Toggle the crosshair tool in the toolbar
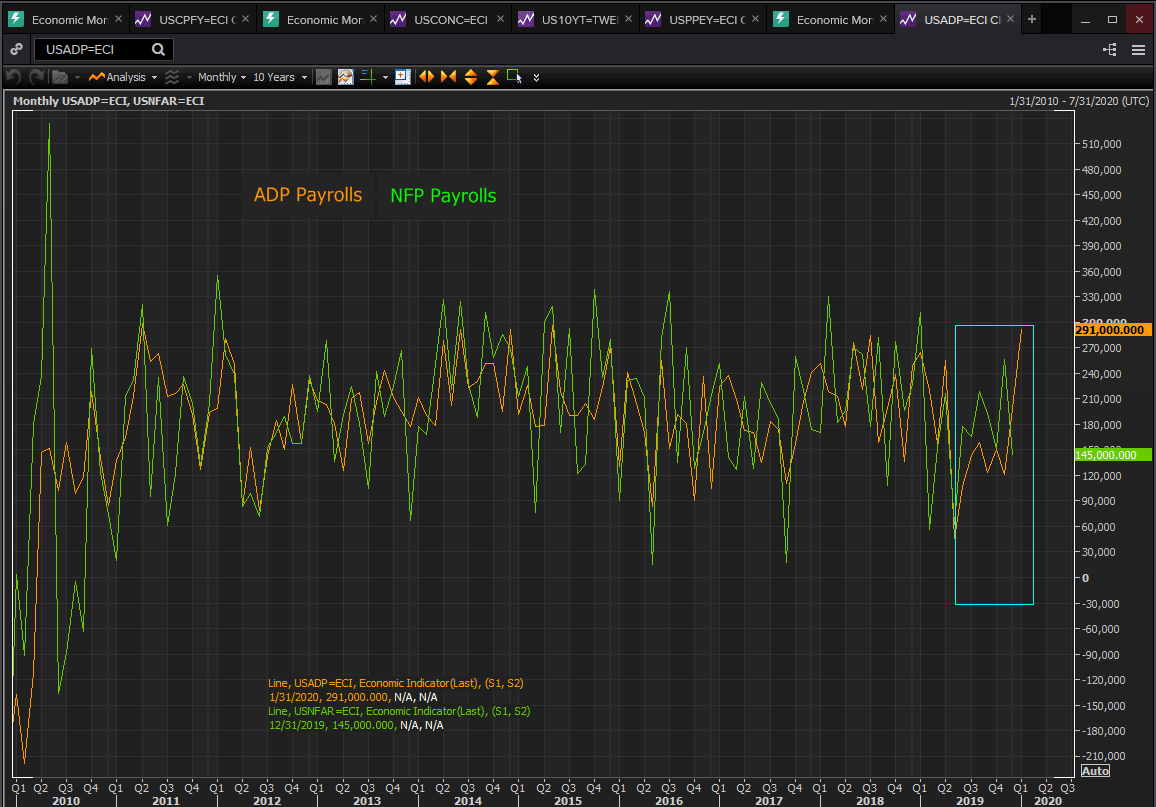Viewport: 1156px width, 807px height. [367, 77]
